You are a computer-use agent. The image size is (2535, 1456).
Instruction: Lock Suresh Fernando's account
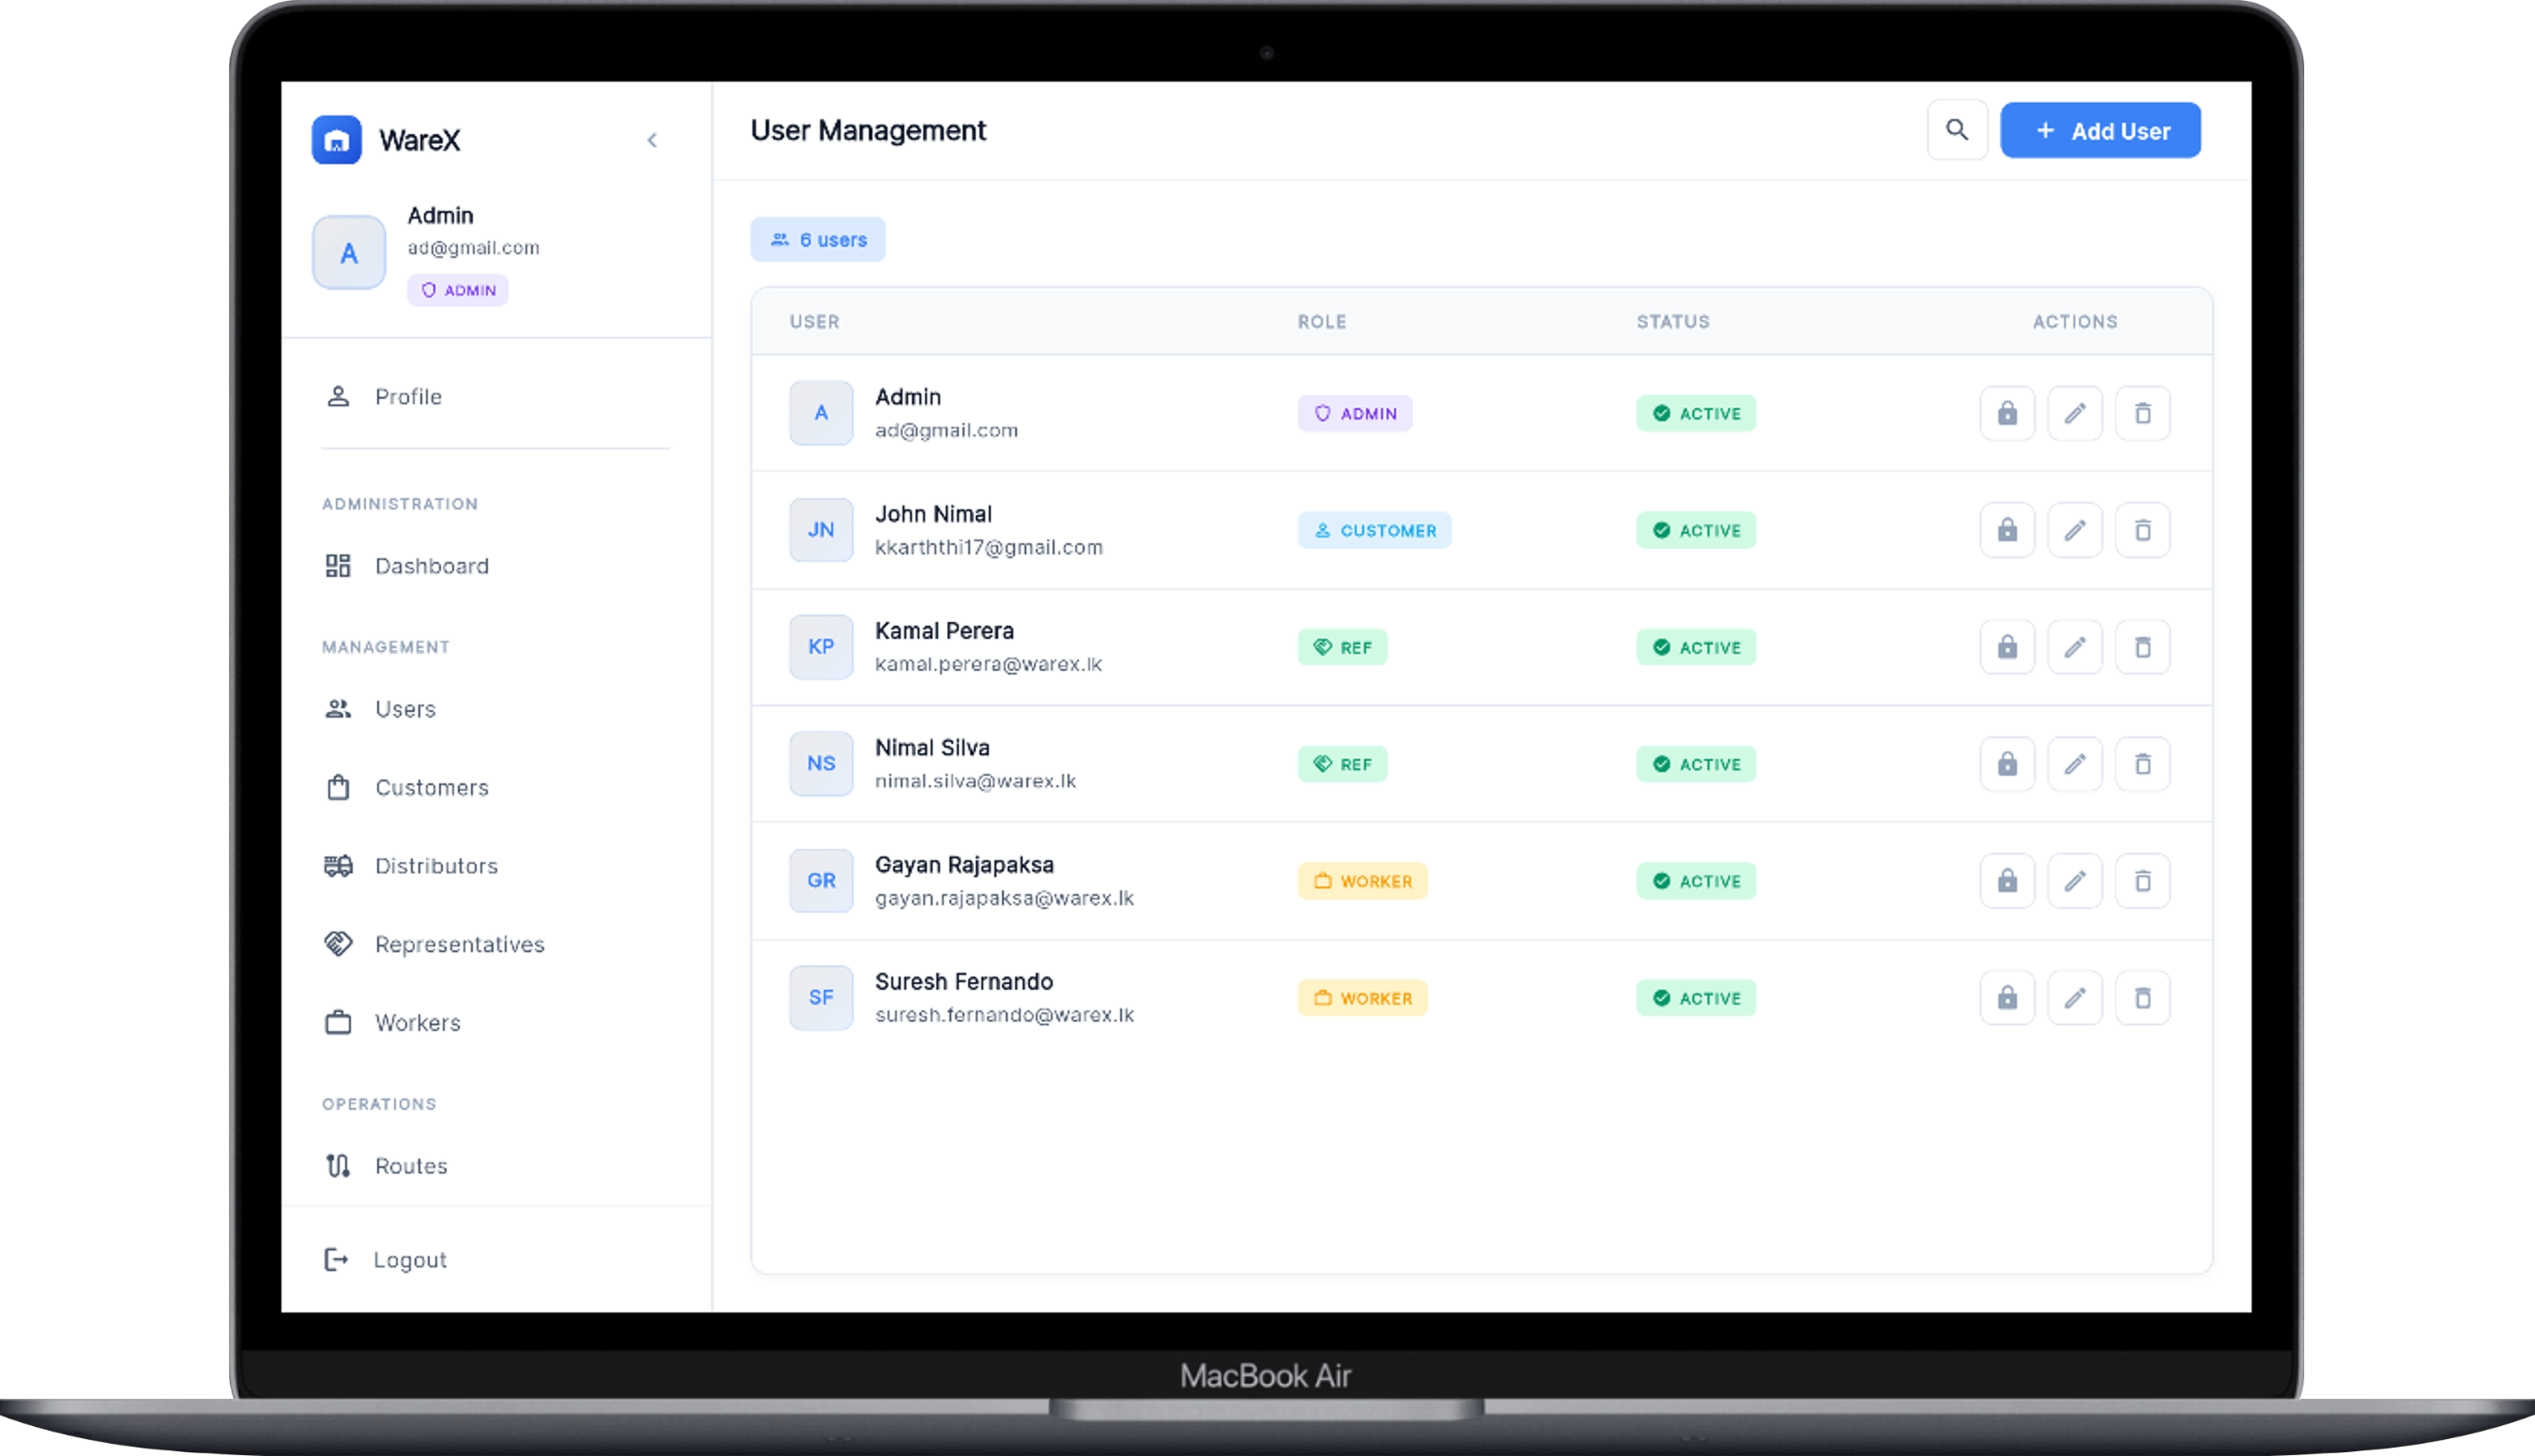pyautogui.click(x=2007, y=998)
